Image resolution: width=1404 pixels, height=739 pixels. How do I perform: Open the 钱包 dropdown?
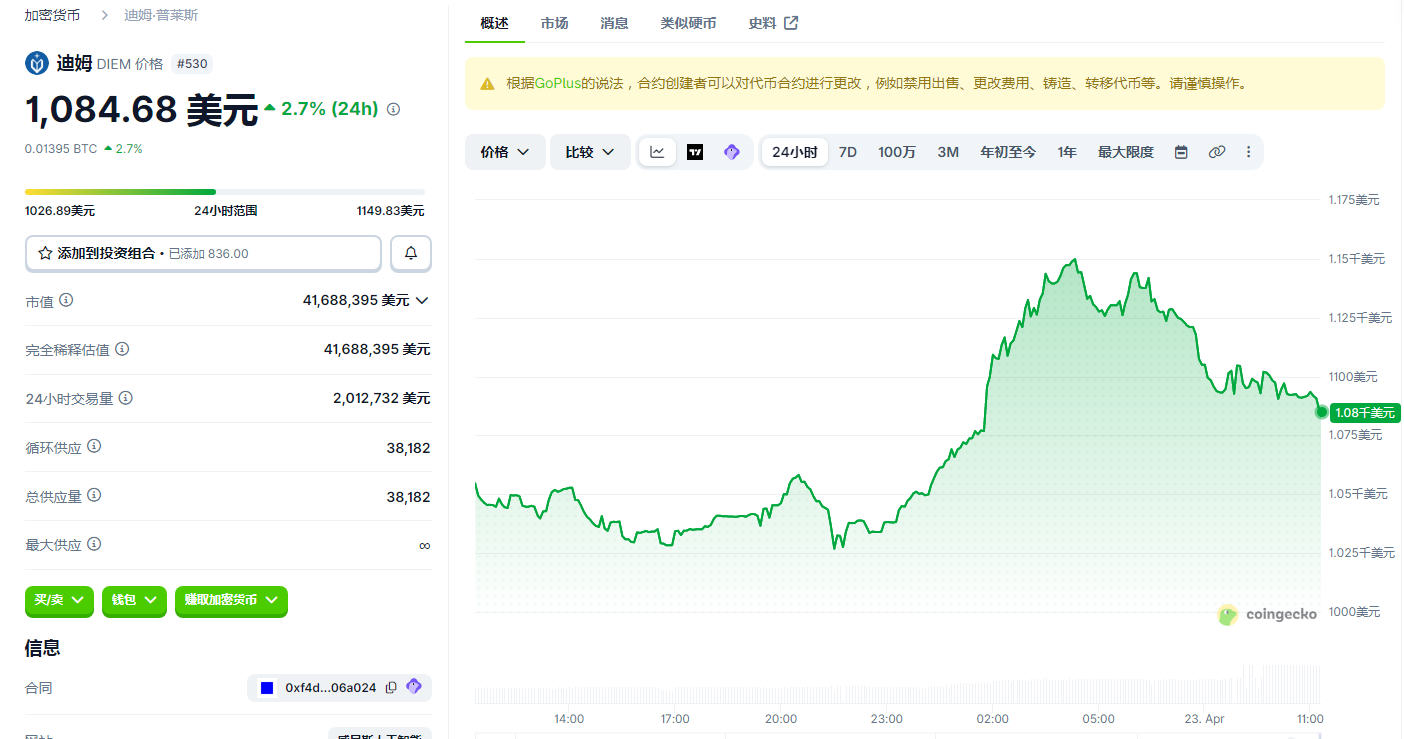coord(134,600)
